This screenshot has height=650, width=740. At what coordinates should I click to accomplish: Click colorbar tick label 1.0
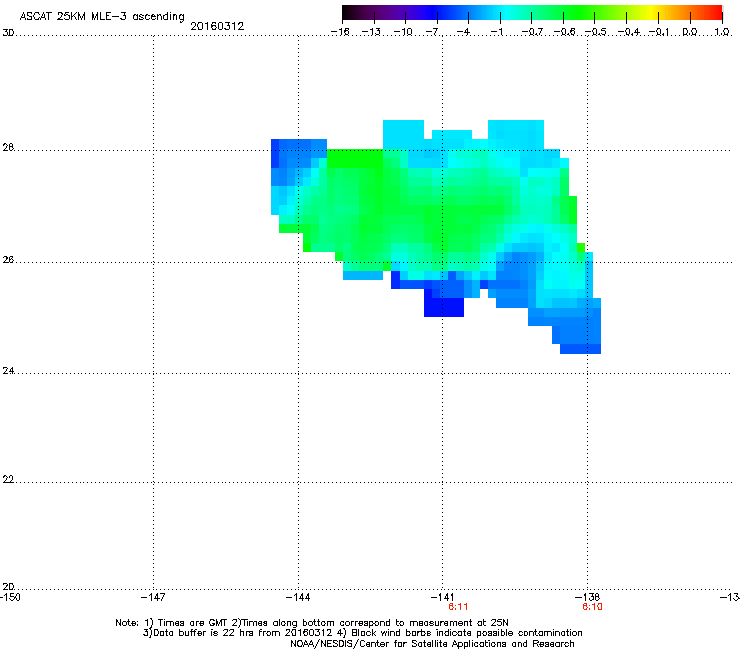[722, 32]
